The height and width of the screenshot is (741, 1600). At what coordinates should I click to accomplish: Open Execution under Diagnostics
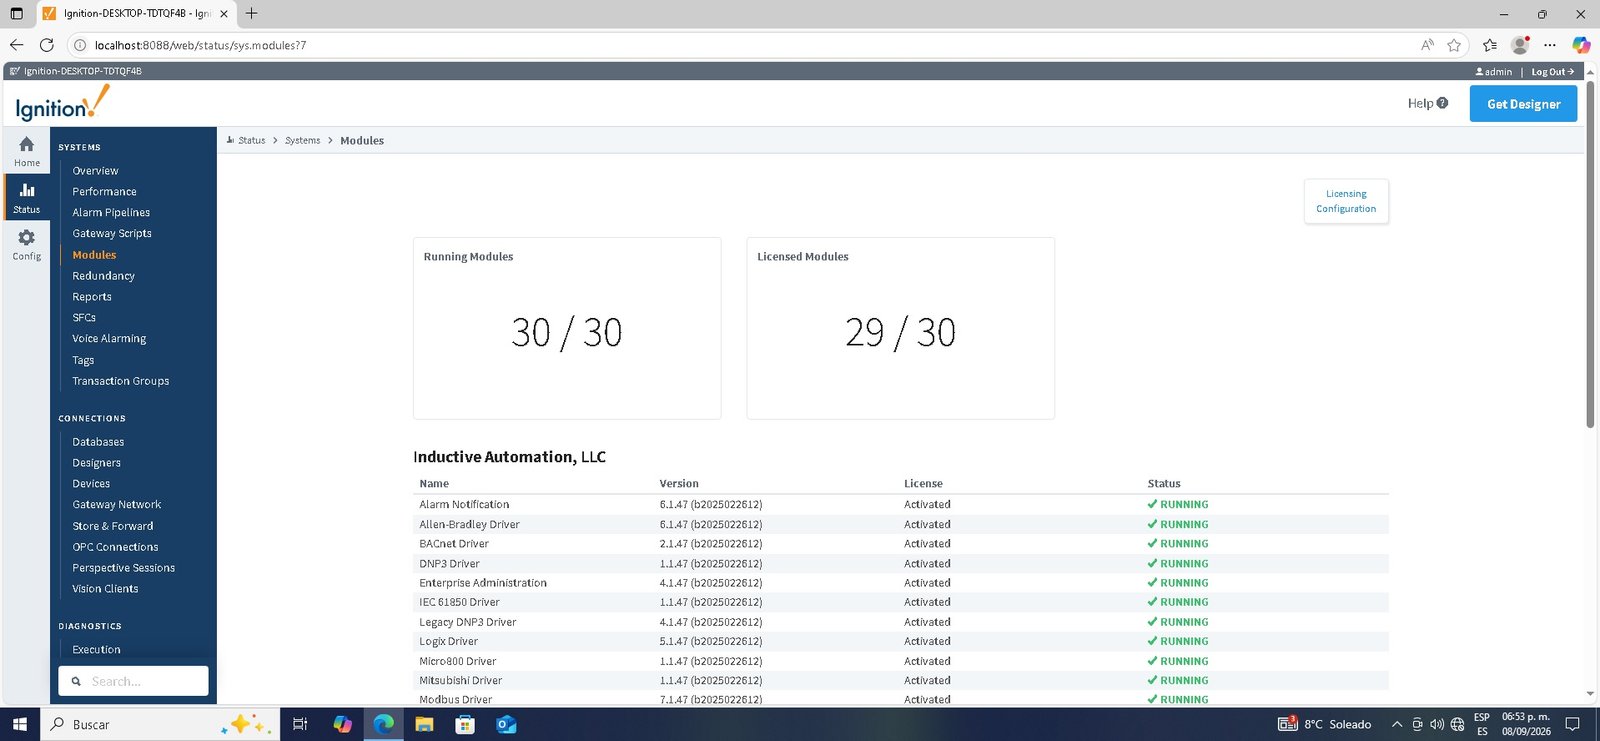coord(96,650)
